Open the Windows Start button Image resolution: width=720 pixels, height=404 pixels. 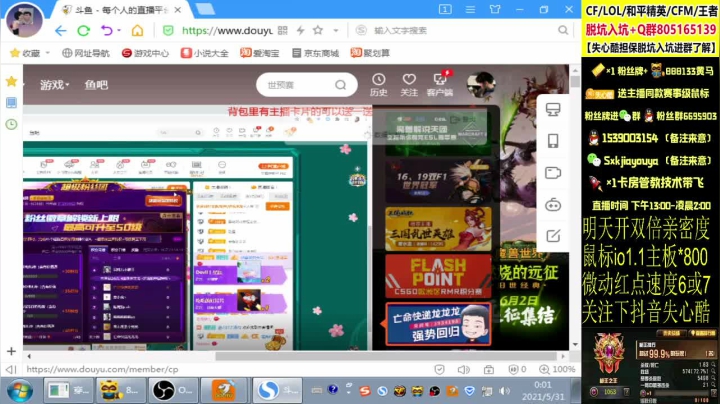point(19,391)
